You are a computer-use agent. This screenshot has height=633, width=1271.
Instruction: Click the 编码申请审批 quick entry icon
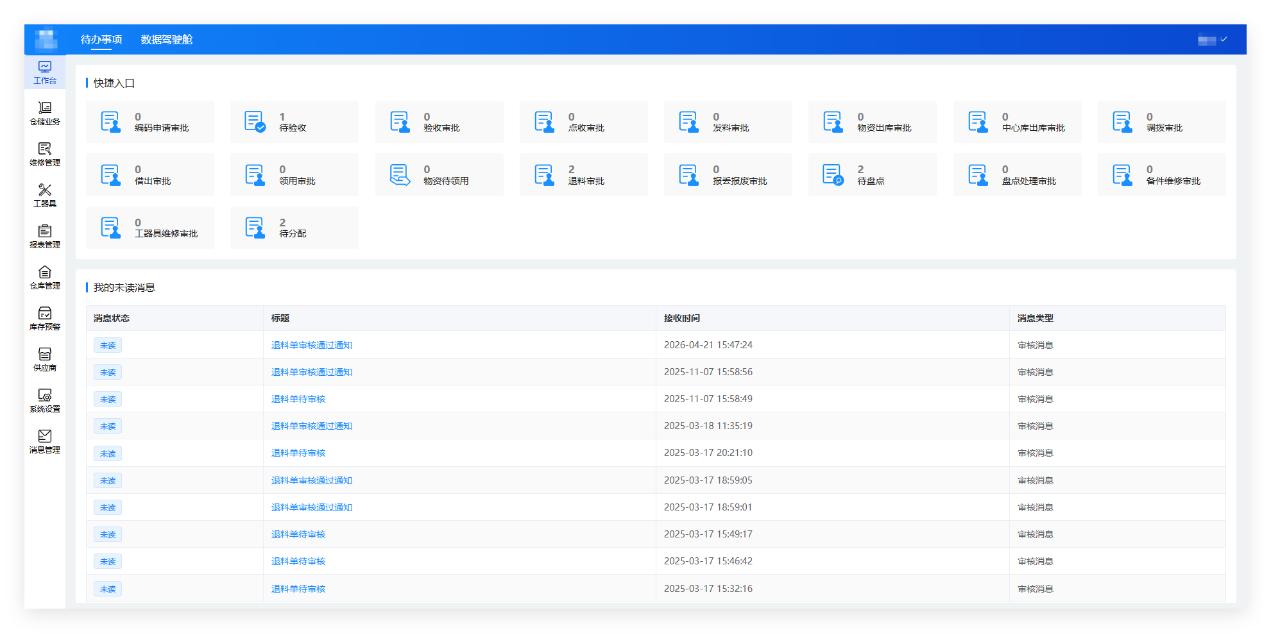point(111,122)
